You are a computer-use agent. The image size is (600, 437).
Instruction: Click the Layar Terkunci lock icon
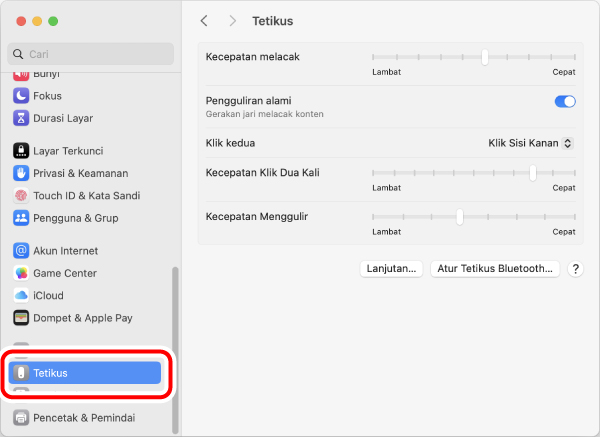pos(21,151)
